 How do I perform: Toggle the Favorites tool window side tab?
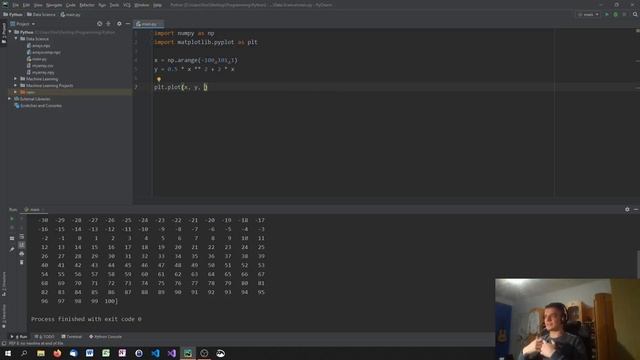pyautogui.click(x=4, y=316)
